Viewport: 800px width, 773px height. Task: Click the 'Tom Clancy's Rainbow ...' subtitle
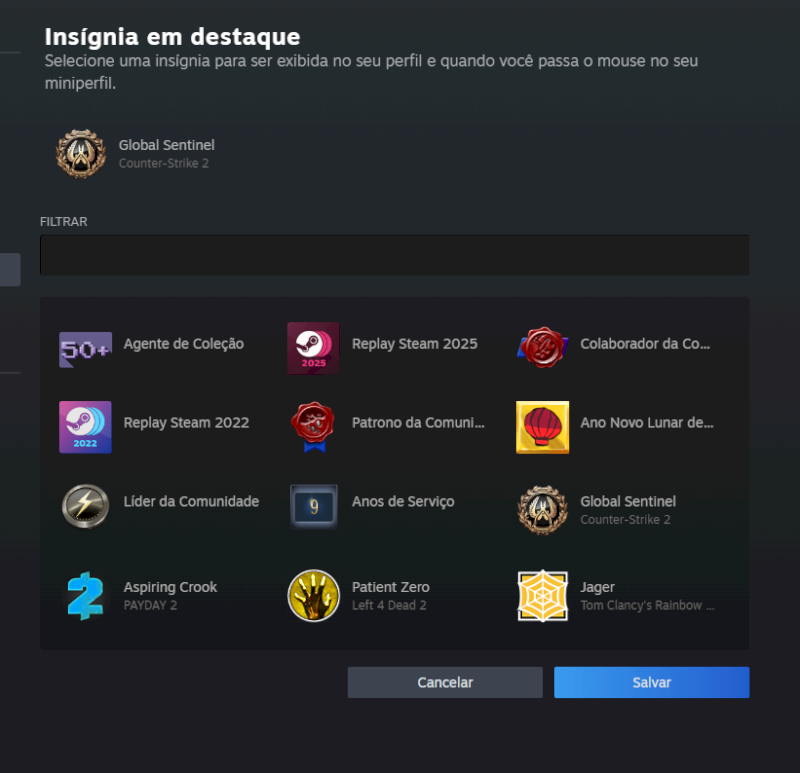pyautogui.click(x=647, y=605)
